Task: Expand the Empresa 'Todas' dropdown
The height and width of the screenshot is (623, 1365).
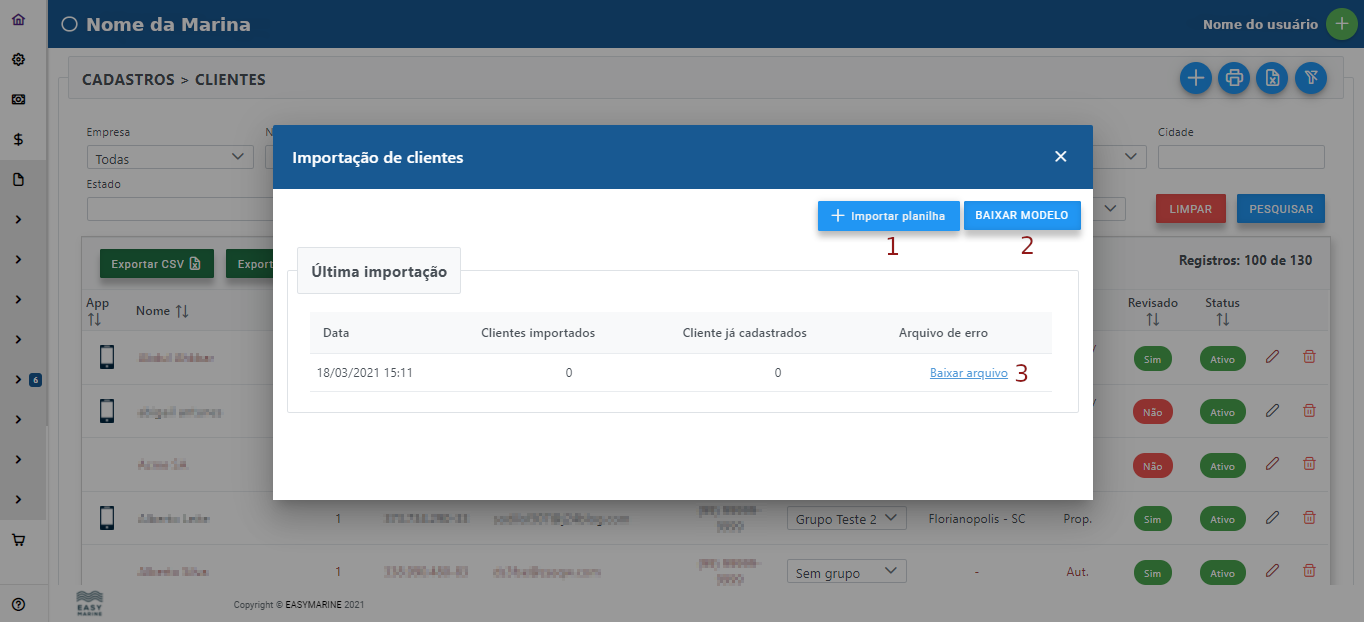Action: (169, 156)
